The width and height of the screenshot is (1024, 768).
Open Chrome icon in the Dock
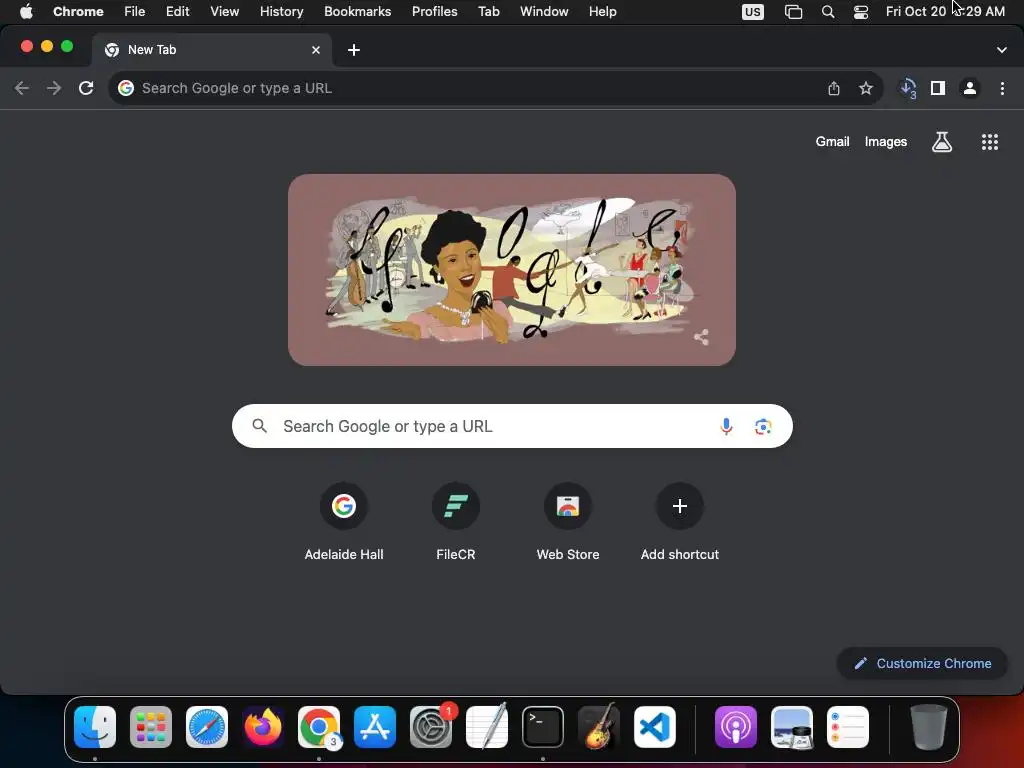[319, 727]
